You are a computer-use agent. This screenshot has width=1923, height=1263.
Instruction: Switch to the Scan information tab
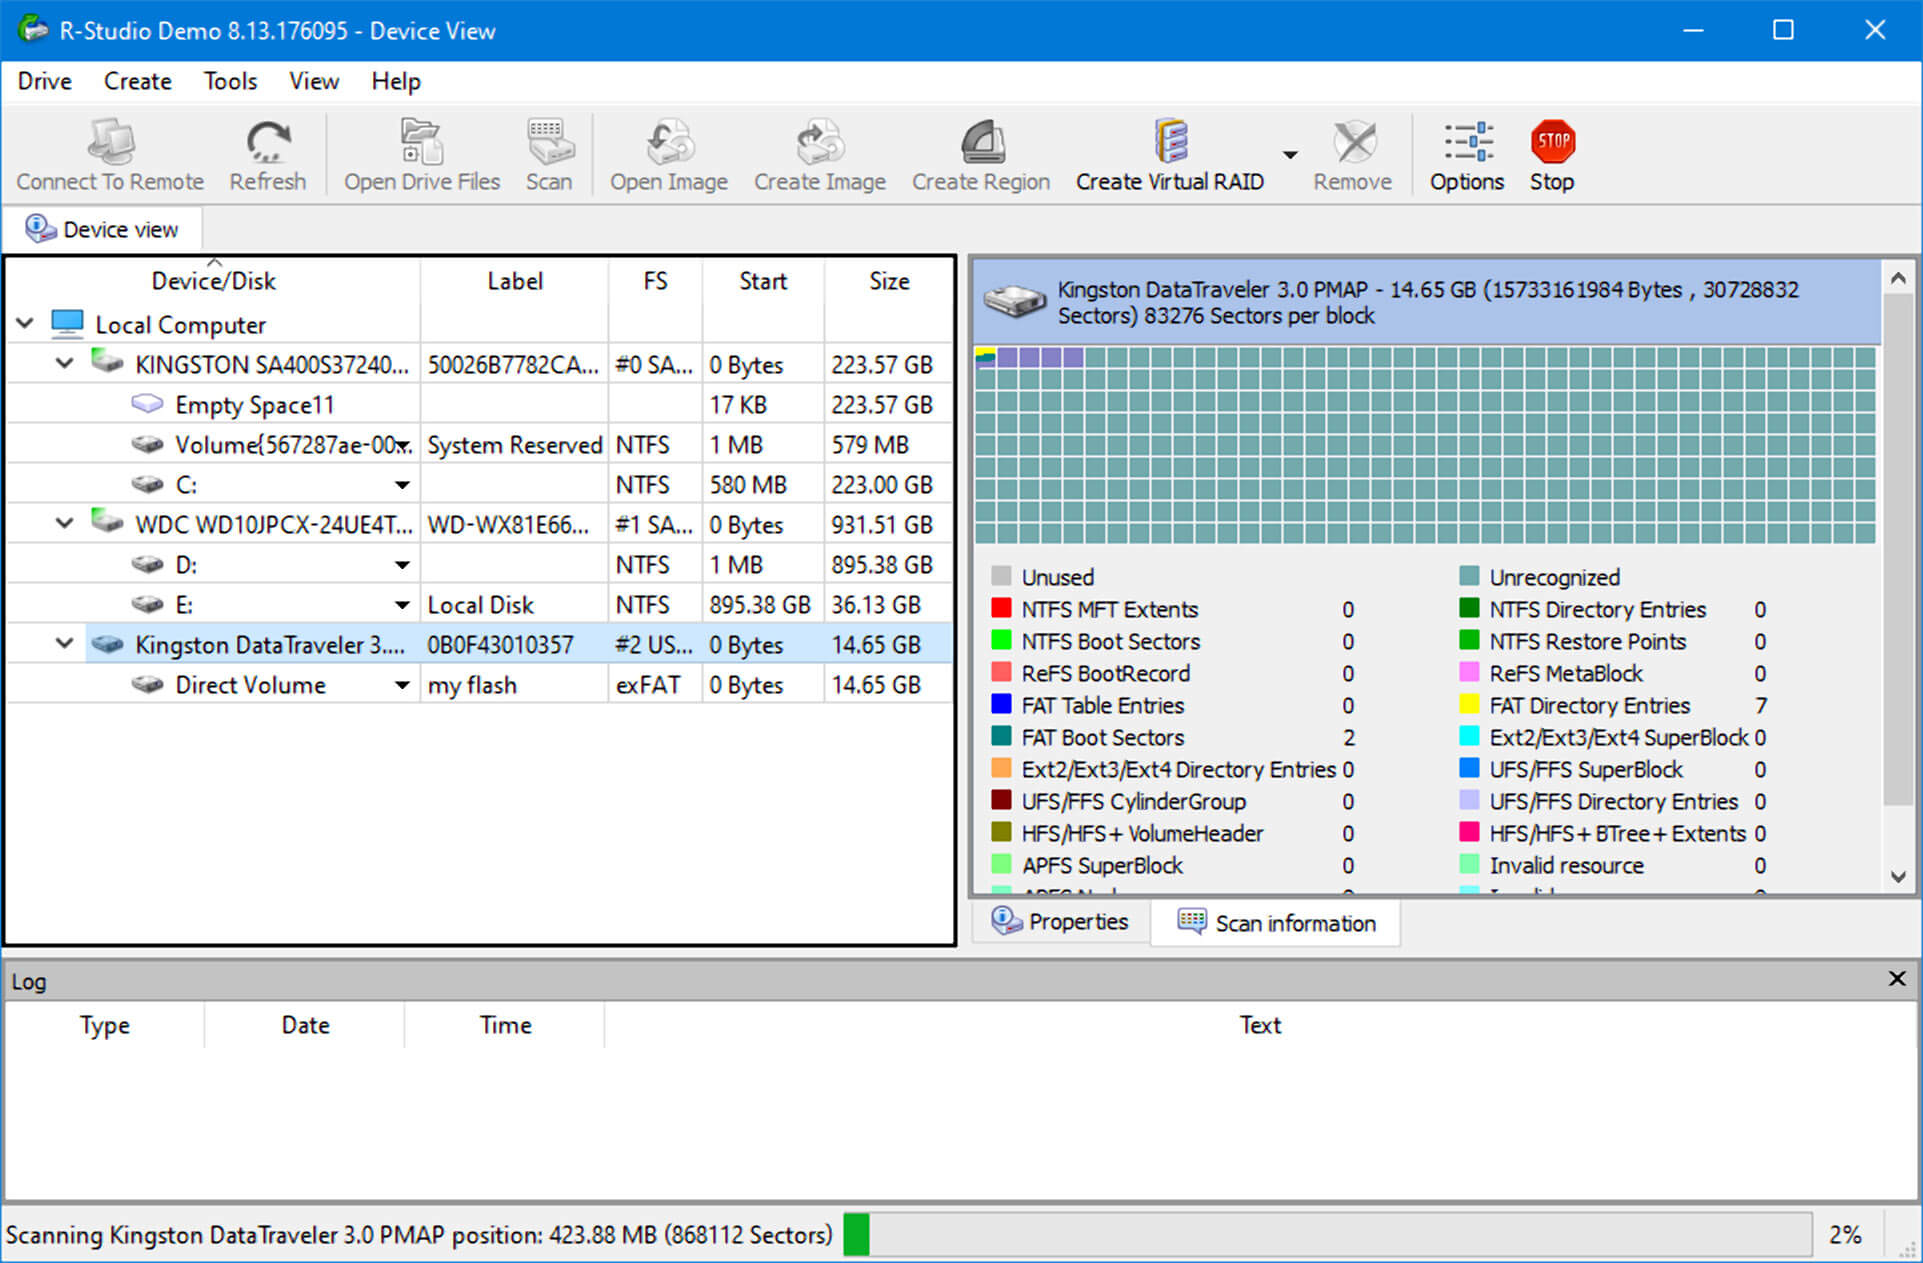[1276, 923]
